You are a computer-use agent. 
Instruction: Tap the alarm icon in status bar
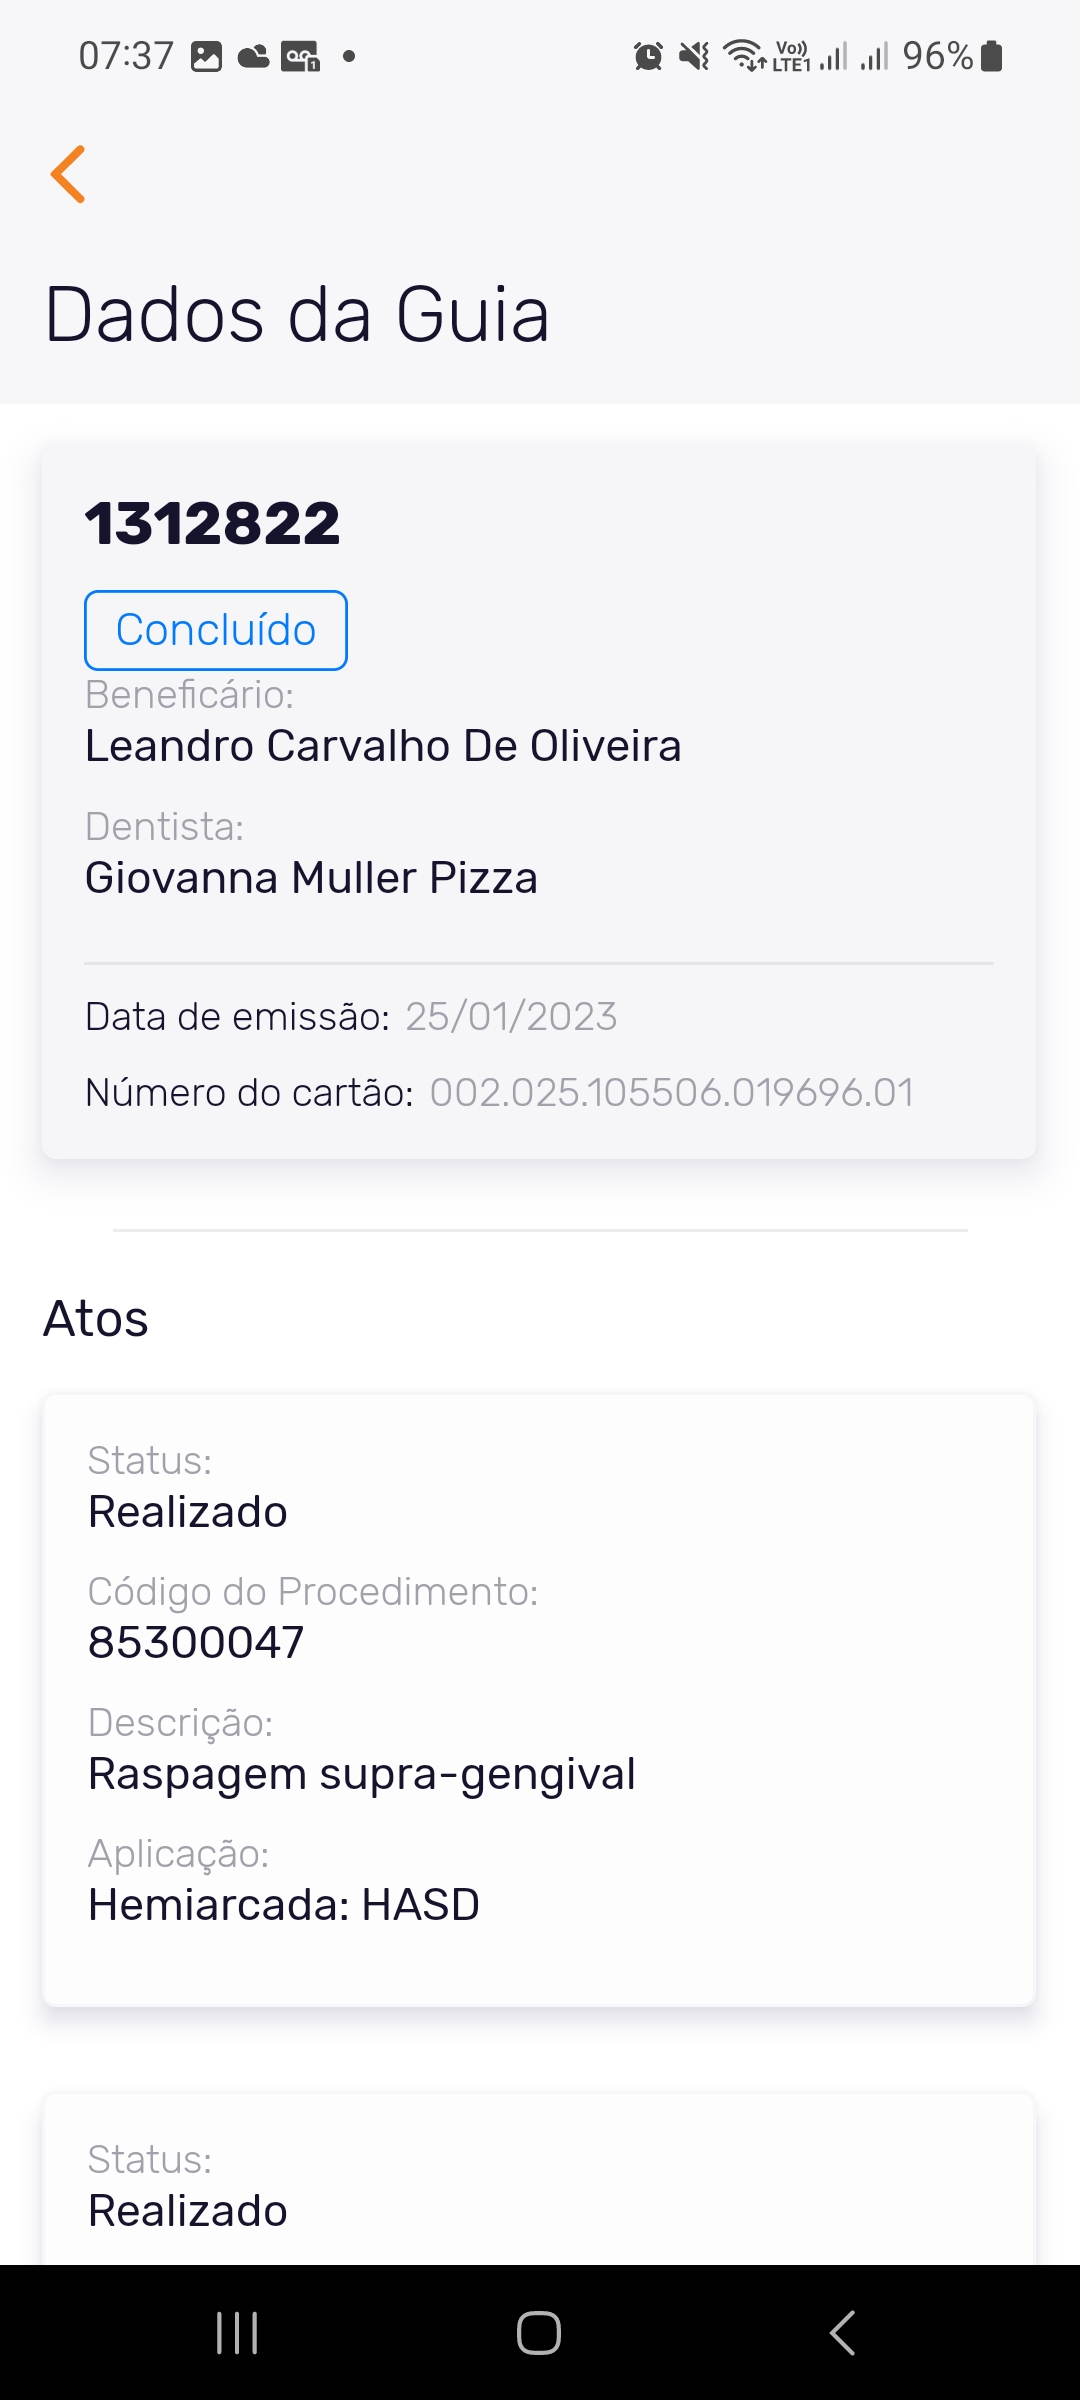coord(648,56)
